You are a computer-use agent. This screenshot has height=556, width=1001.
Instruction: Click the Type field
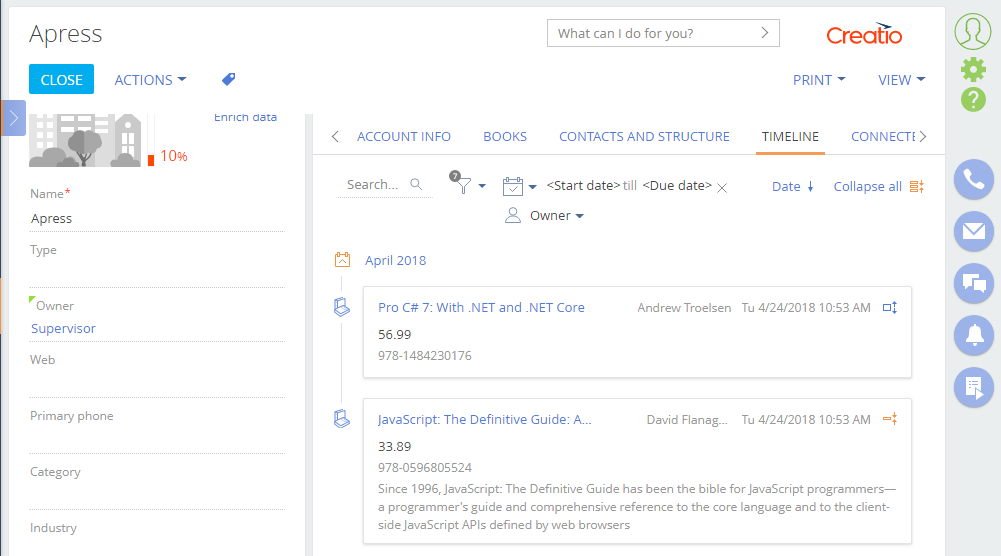pyautogui.click(x=157, y=274)
